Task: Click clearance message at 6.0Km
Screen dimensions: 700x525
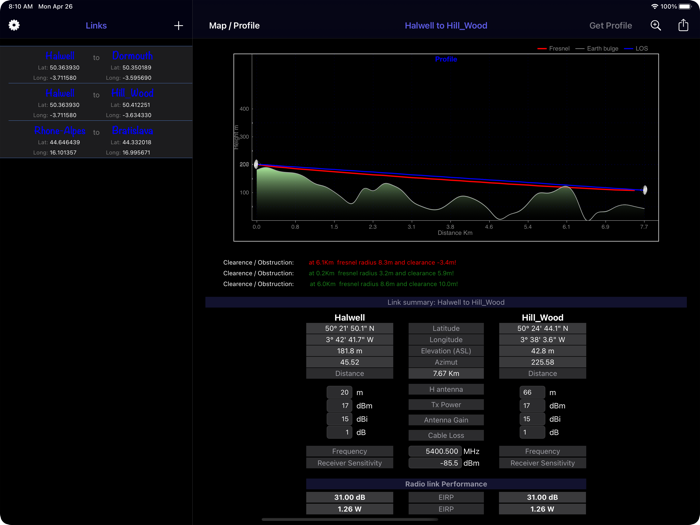Action: point(384,284)
